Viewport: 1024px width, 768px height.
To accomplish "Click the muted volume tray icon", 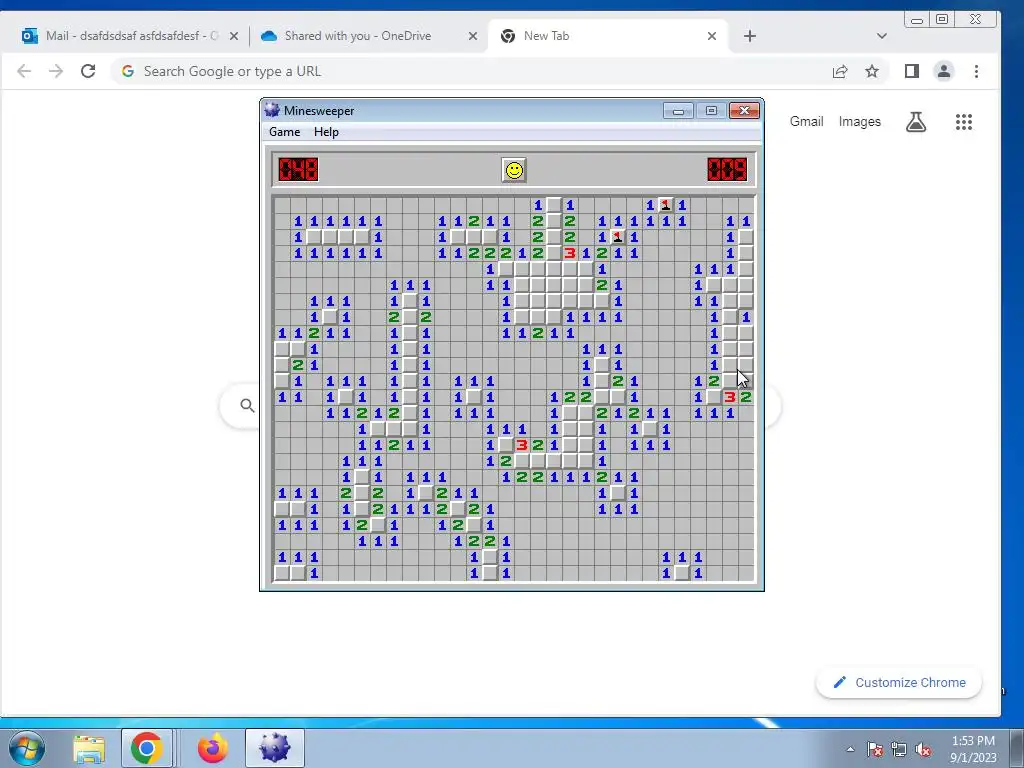I will tap(923, 749).
